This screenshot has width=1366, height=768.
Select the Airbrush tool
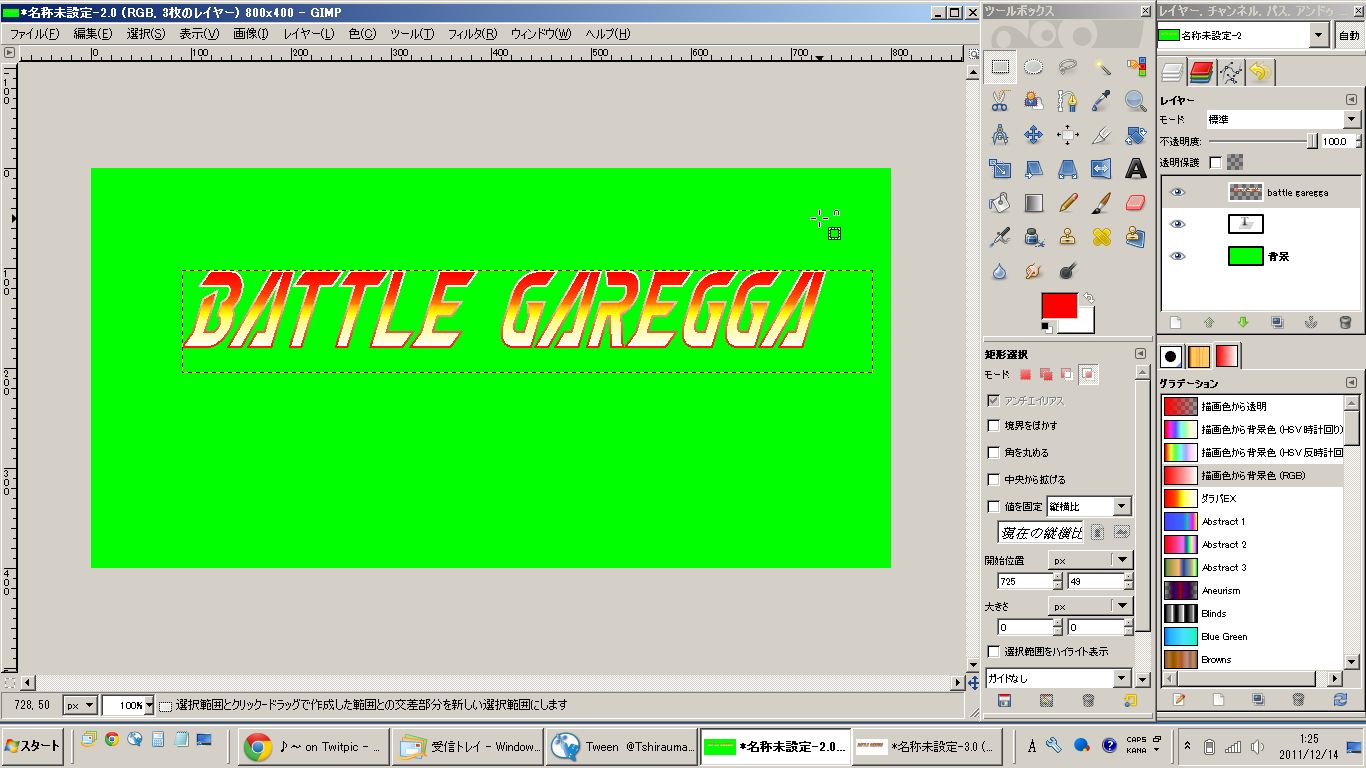click(x=1000, y=237)
